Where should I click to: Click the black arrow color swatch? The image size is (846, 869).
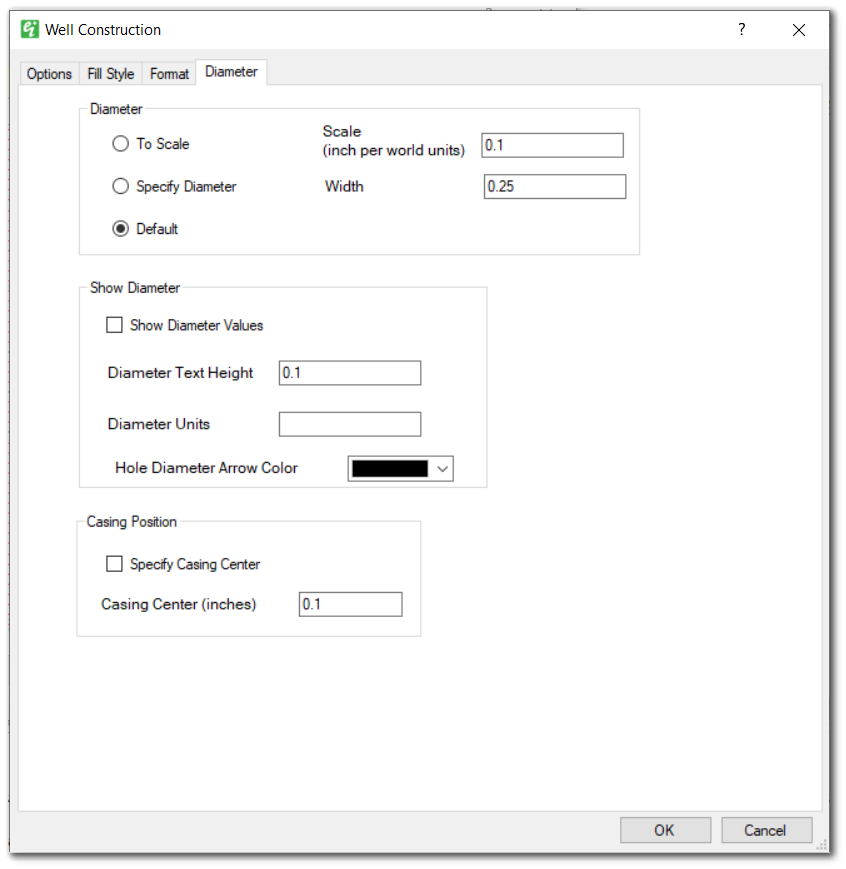pos(390,468)
